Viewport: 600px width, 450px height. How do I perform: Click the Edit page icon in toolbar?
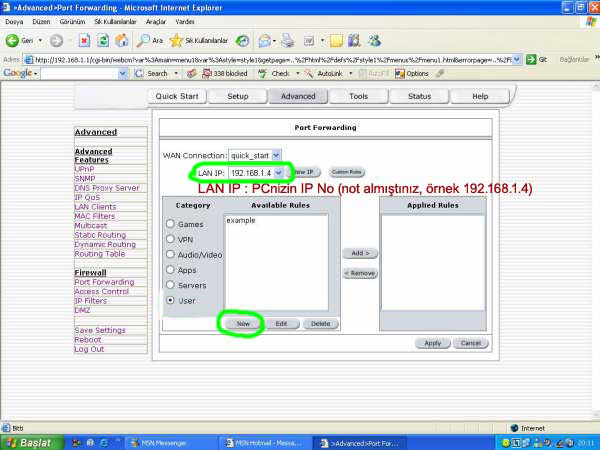point(309,41)
